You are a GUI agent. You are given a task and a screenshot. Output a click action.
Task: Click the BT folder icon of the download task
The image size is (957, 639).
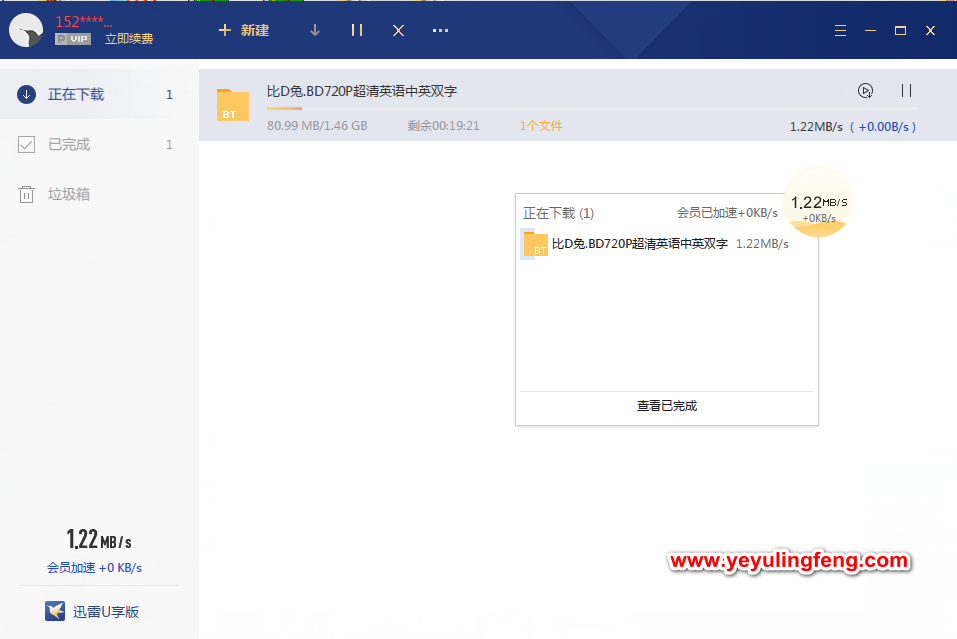233,105
